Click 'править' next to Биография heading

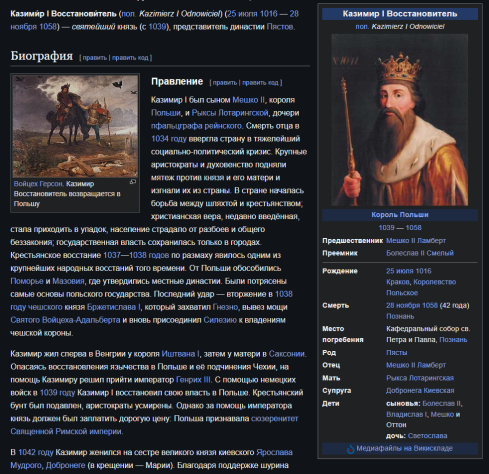click(x=95, y=58)
